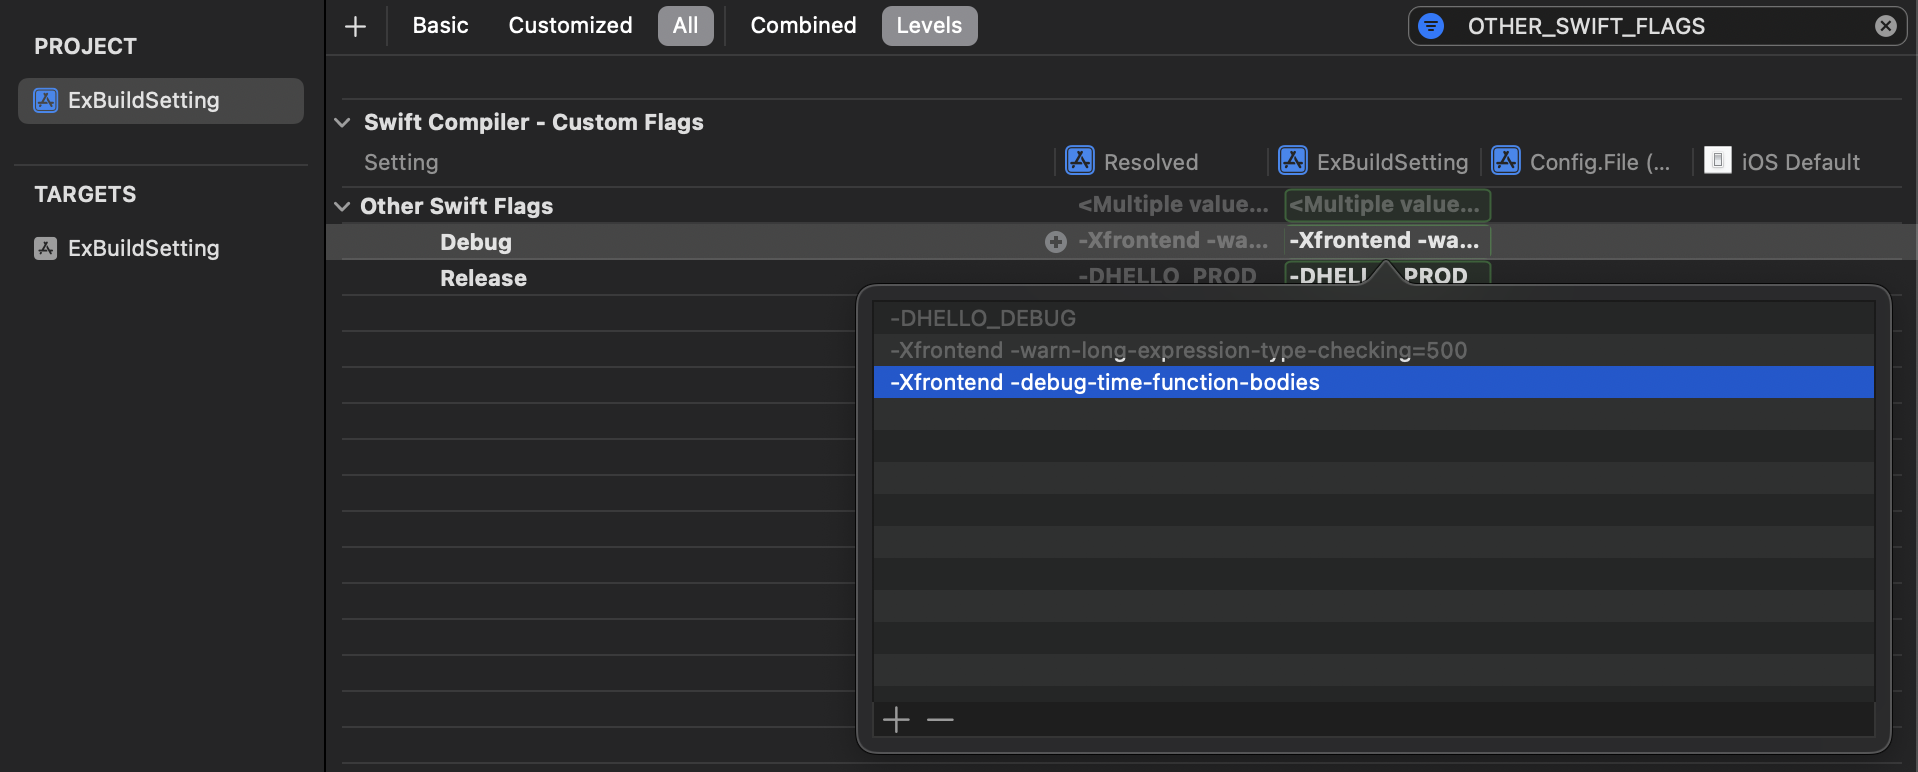Show Customized build settings
Viewport: 1918px width, 772px height.
pyautogui.click(x=570, y=26)
